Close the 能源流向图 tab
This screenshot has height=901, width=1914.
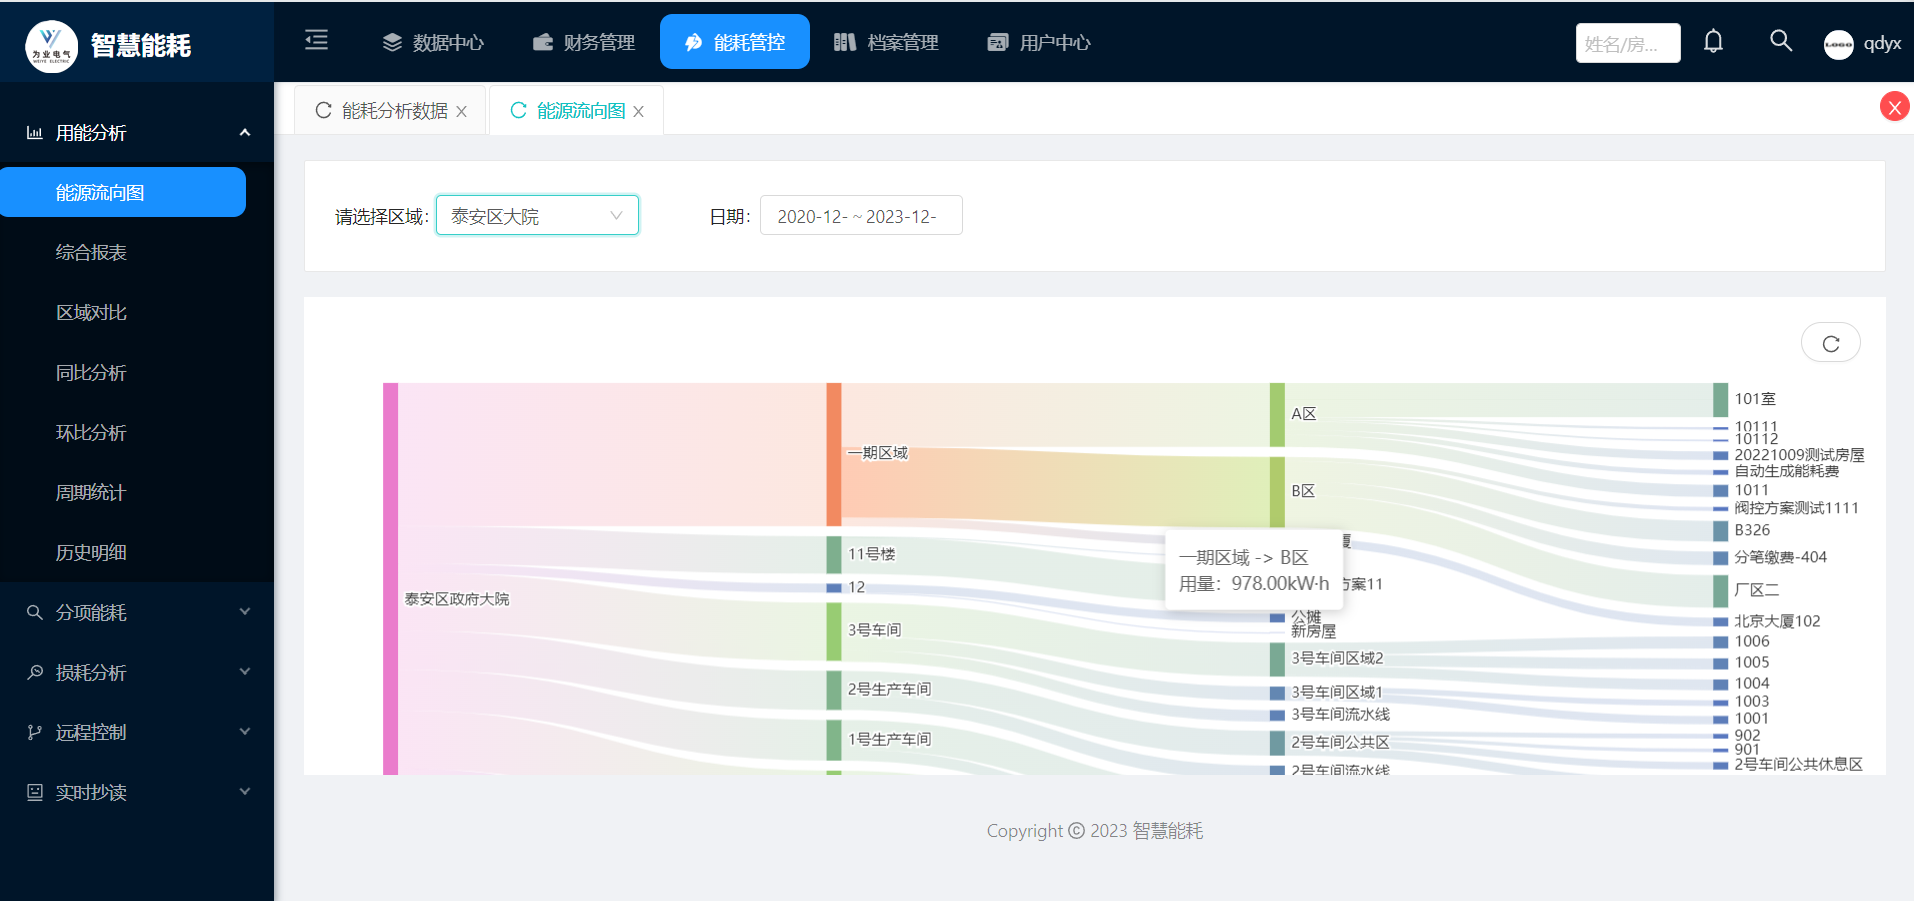pos(639,112)
